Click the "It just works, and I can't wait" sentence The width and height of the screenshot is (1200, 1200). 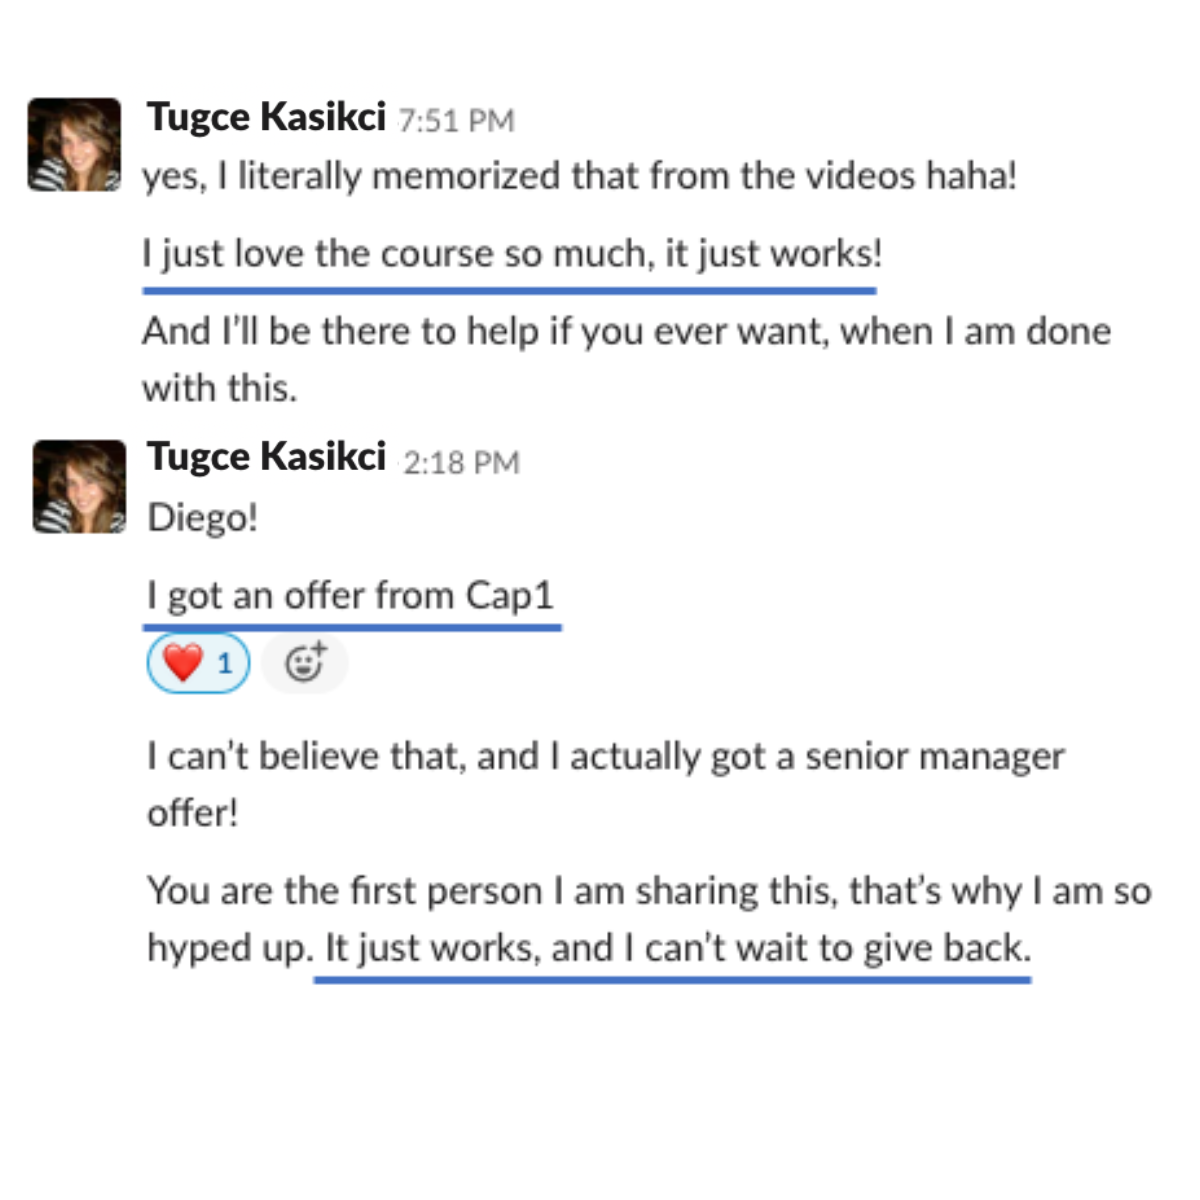676,947
